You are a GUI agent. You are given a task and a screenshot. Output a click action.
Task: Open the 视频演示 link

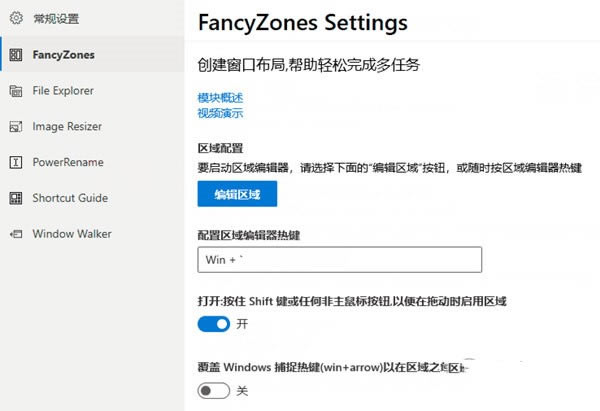[220, 113]
